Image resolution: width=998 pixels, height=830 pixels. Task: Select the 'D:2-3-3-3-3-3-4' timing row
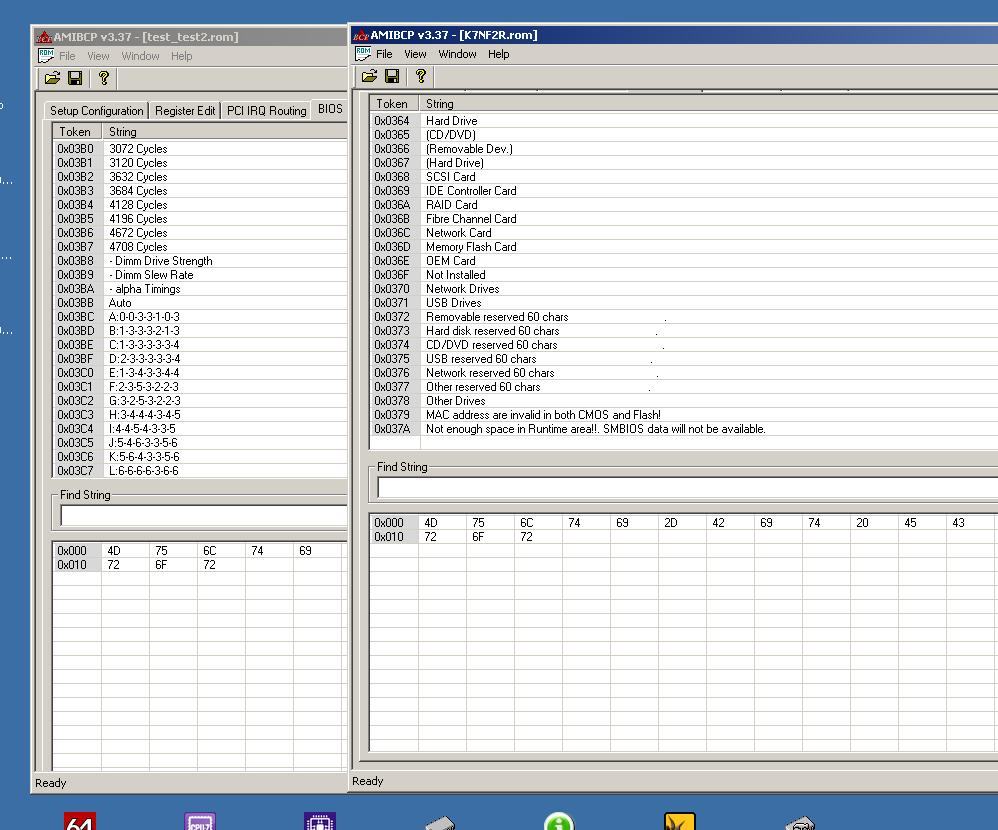click(x=200, y=359)
